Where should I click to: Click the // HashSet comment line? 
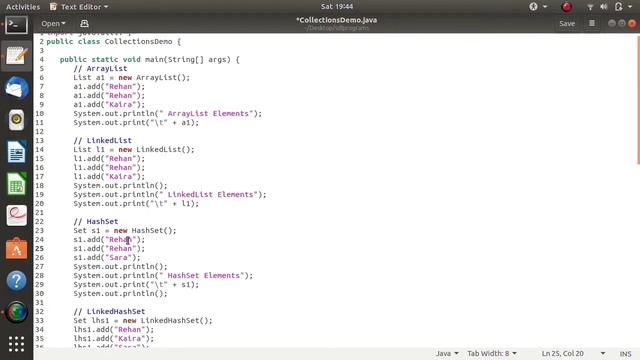tap(96, 221)
